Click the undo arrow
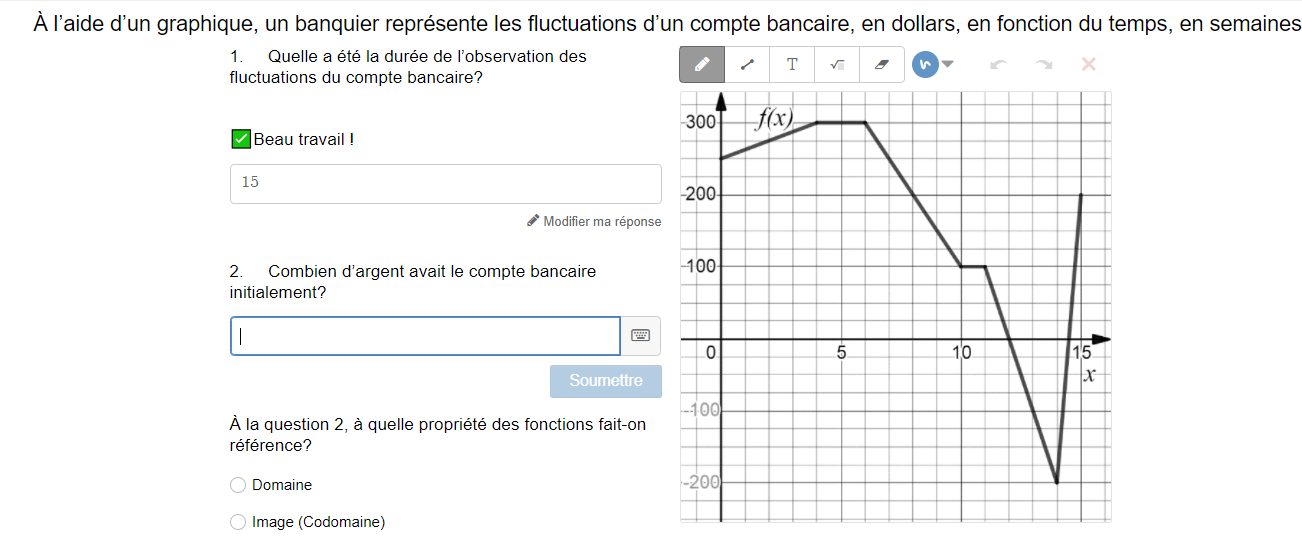 pyautogui.click(x=997, y=65)
